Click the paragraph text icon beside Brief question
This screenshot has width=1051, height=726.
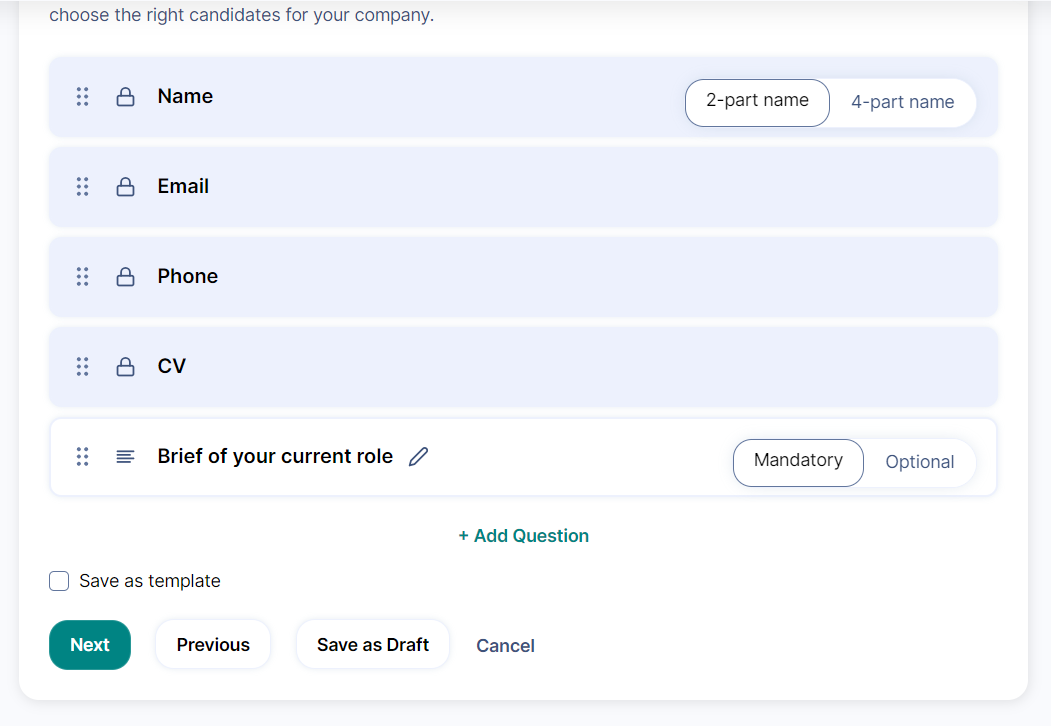126,457
